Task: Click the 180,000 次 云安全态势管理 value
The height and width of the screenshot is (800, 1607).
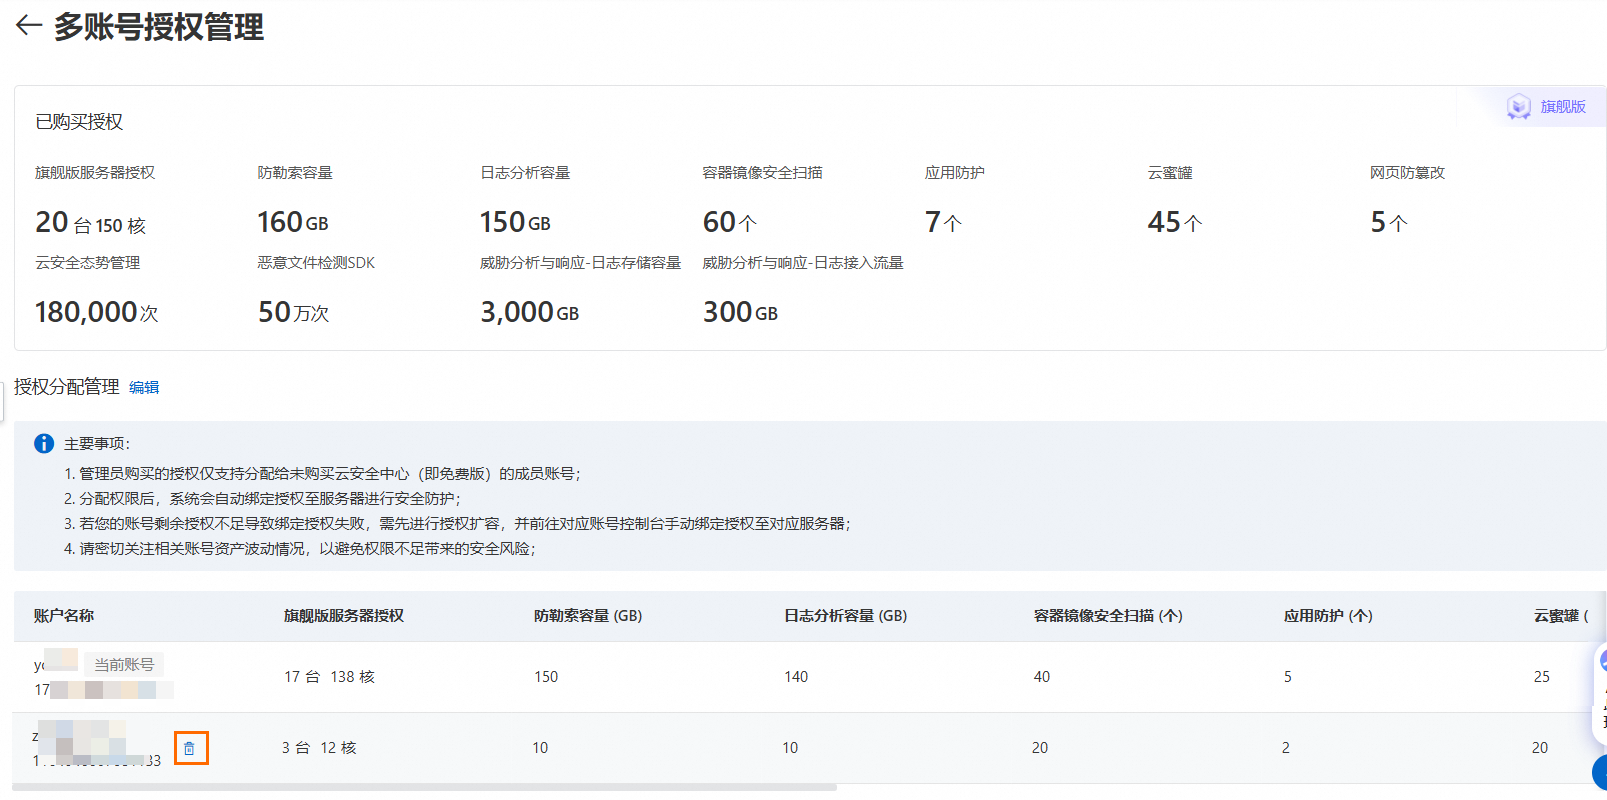Action: tap(97, 313)
